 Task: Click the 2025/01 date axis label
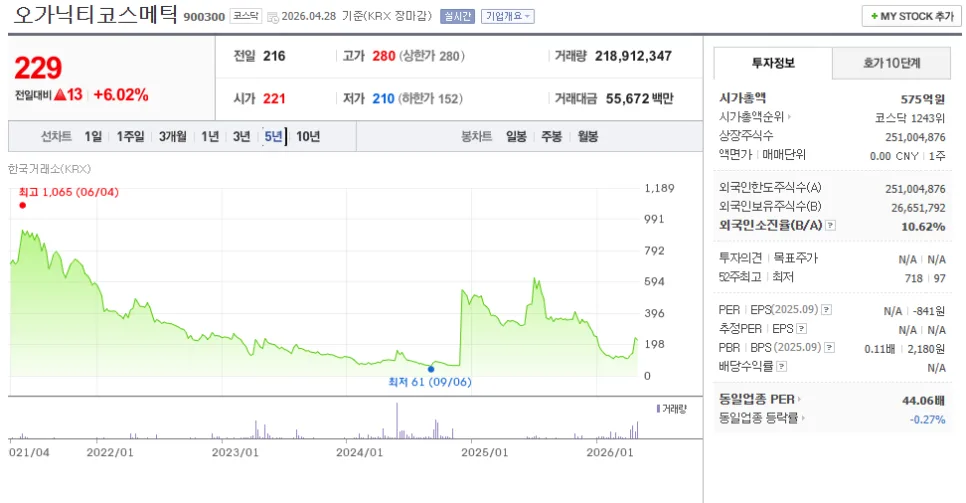coord(485,452)
